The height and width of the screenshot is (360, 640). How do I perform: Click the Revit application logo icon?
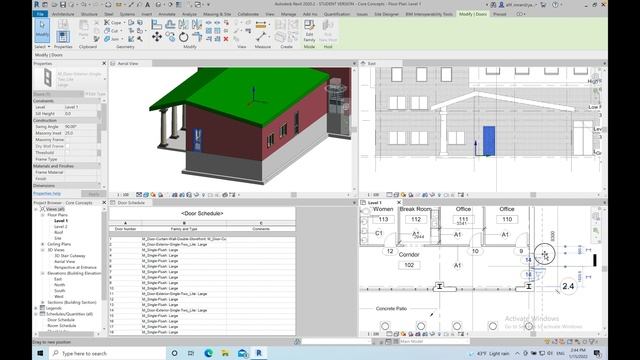point(37,4)
